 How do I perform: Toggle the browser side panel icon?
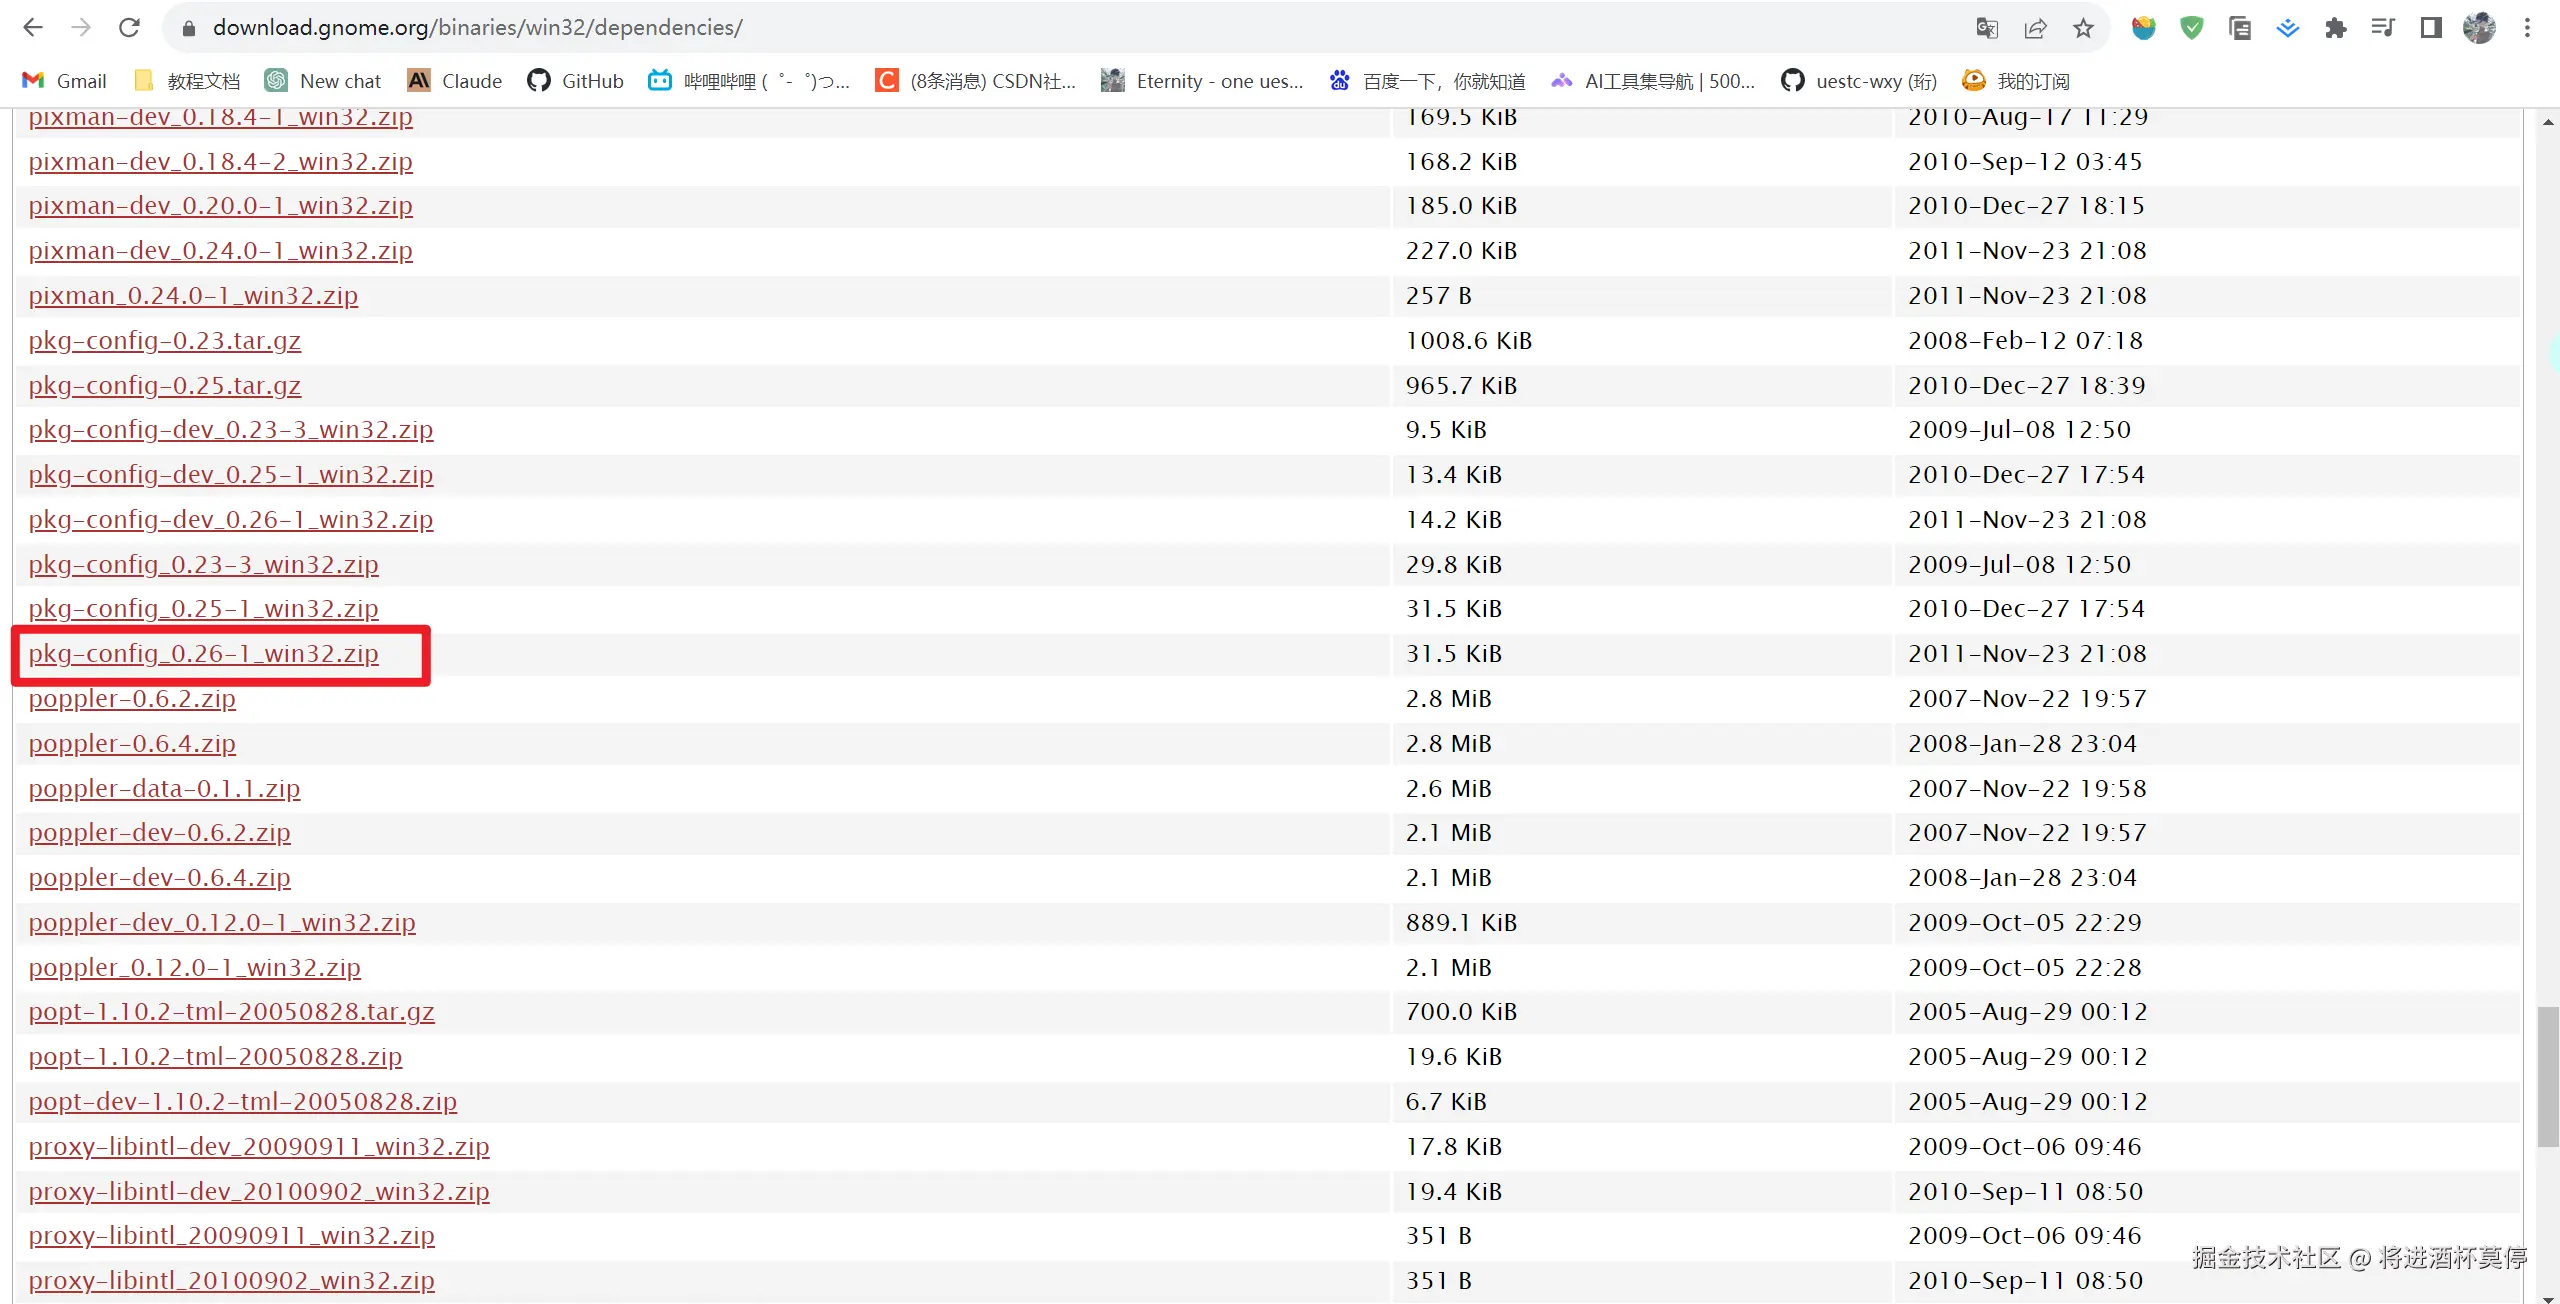(x=2431, y=28)
